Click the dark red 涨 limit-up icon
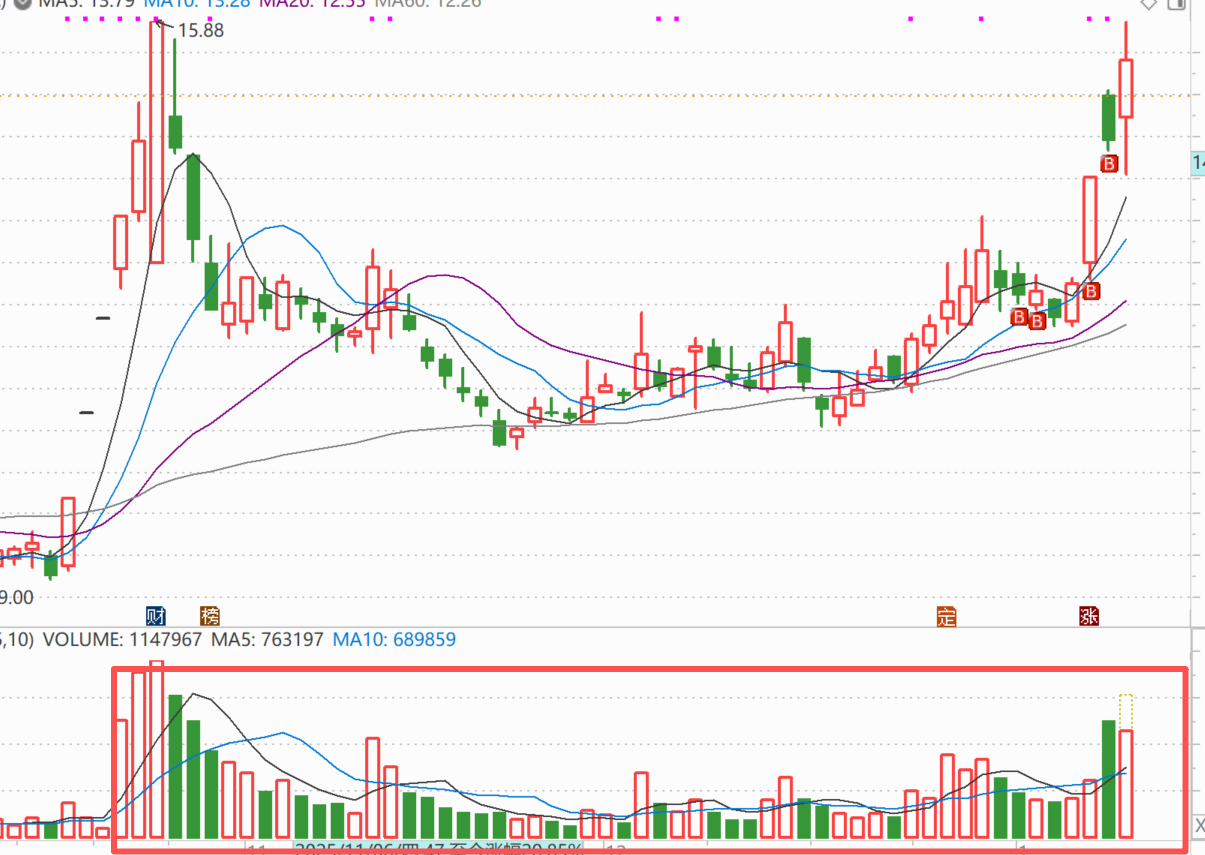Screen dimensions: 1205x855 point(1088,616)
